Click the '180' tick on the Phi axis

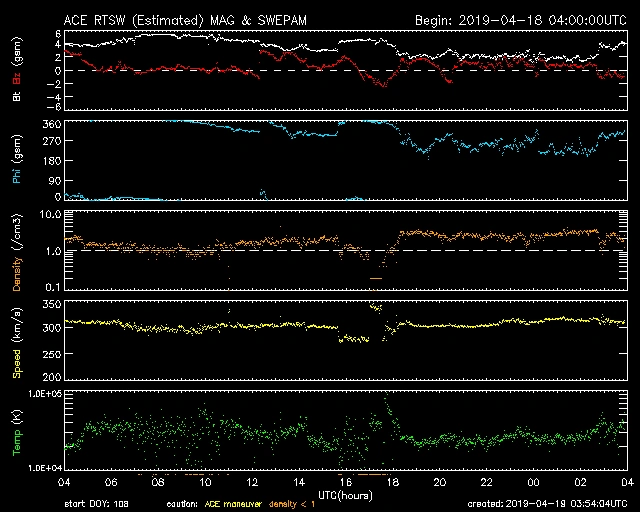[52, 160]
